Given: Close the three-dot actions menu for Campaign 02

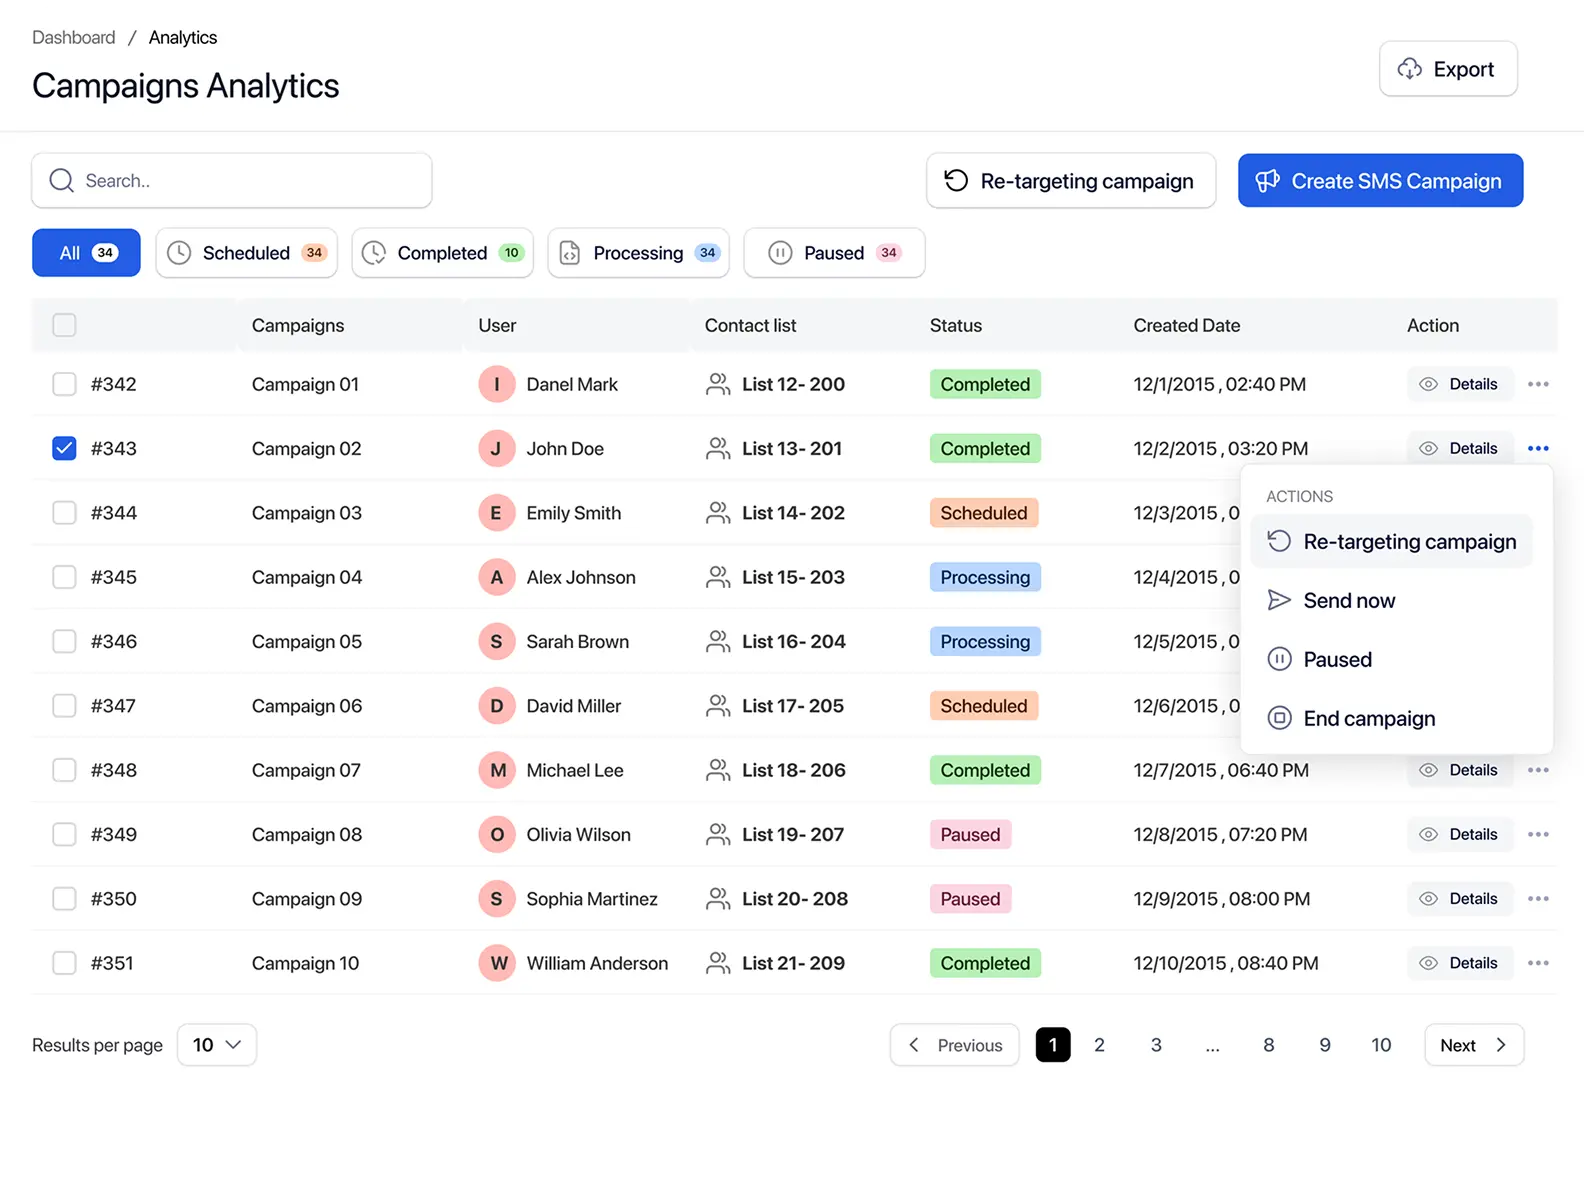Looking at the screenshot, I should pos(1538,449).
